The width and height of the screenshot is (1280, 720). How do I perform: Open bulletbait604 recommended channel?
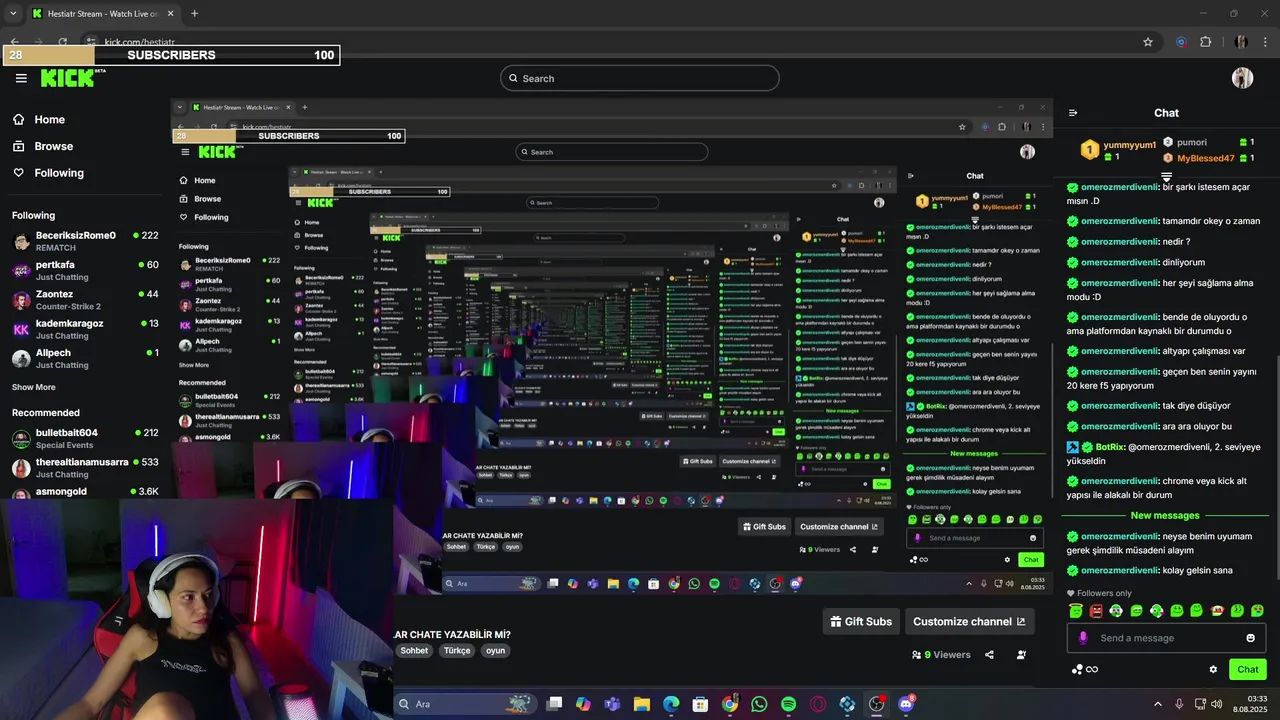point(85,438)
